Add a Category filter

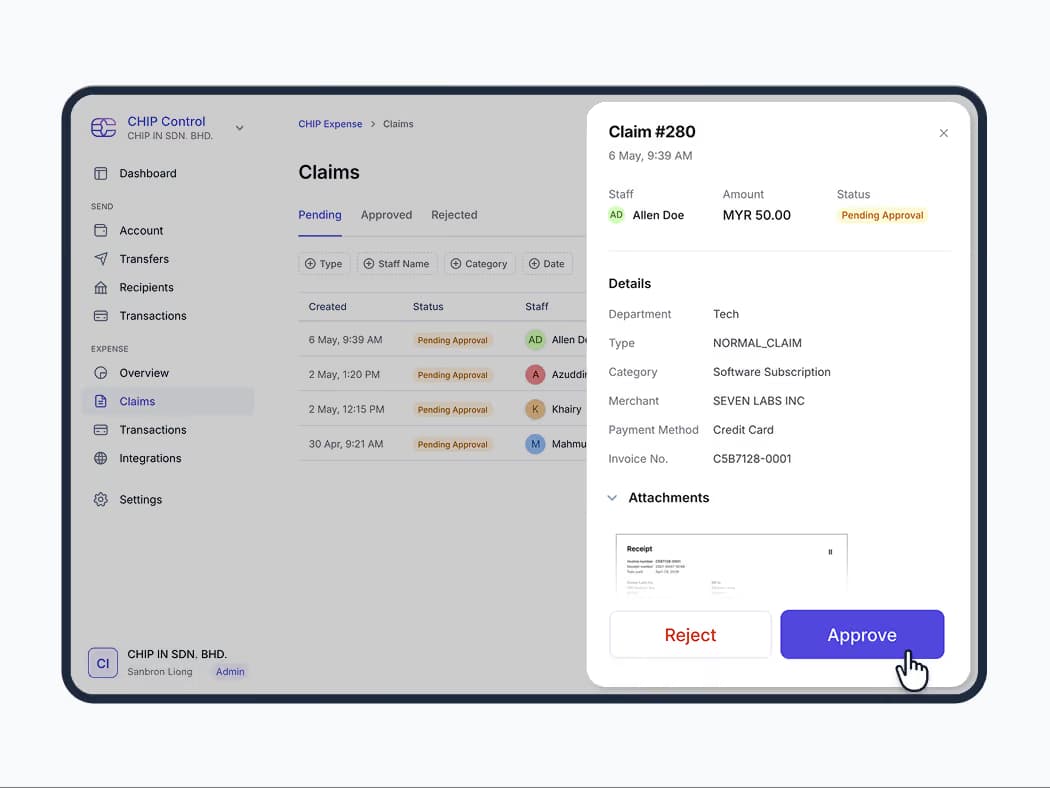tap(479, 264)
